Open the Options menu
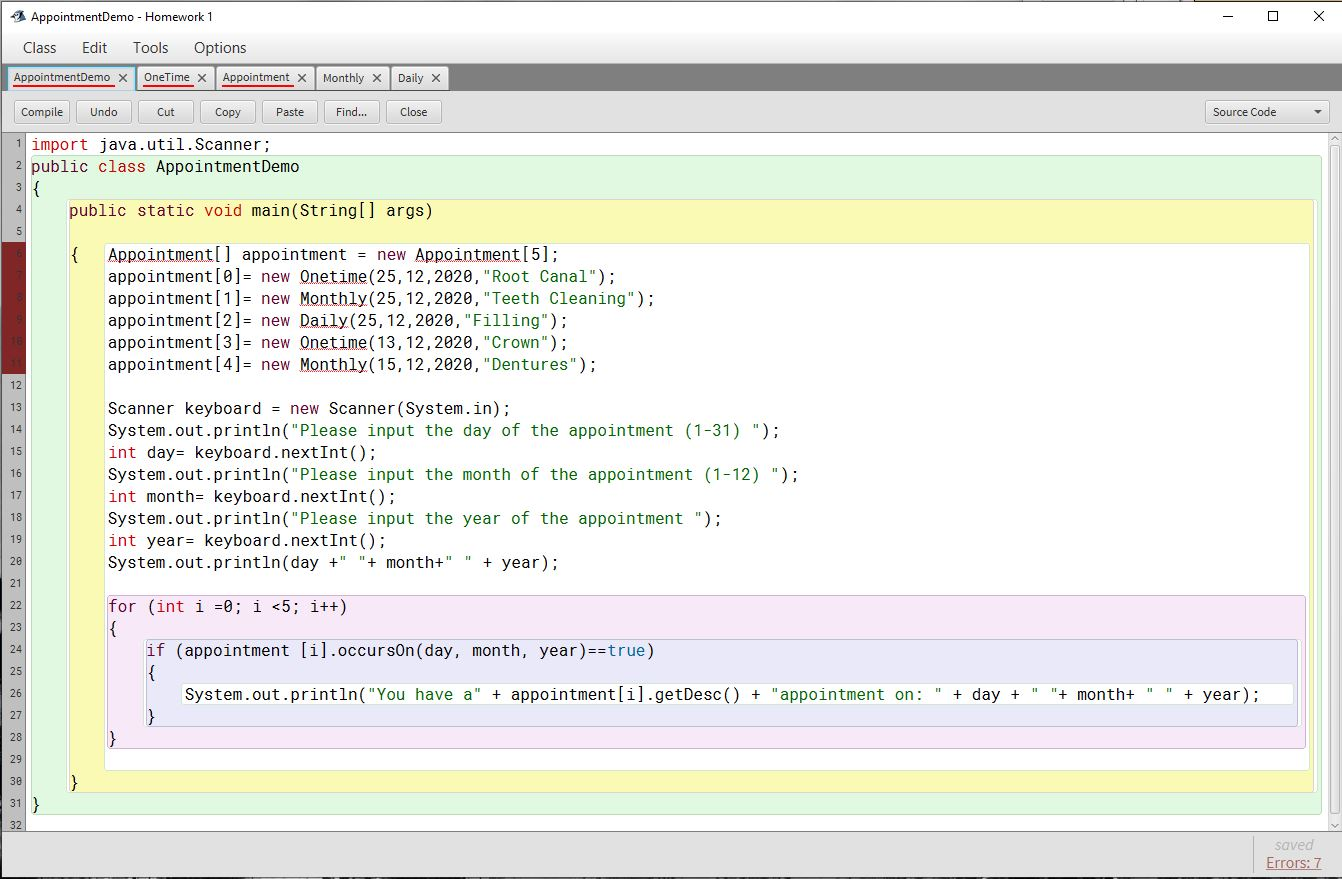The image size is (1342, 879). [220, 48]
